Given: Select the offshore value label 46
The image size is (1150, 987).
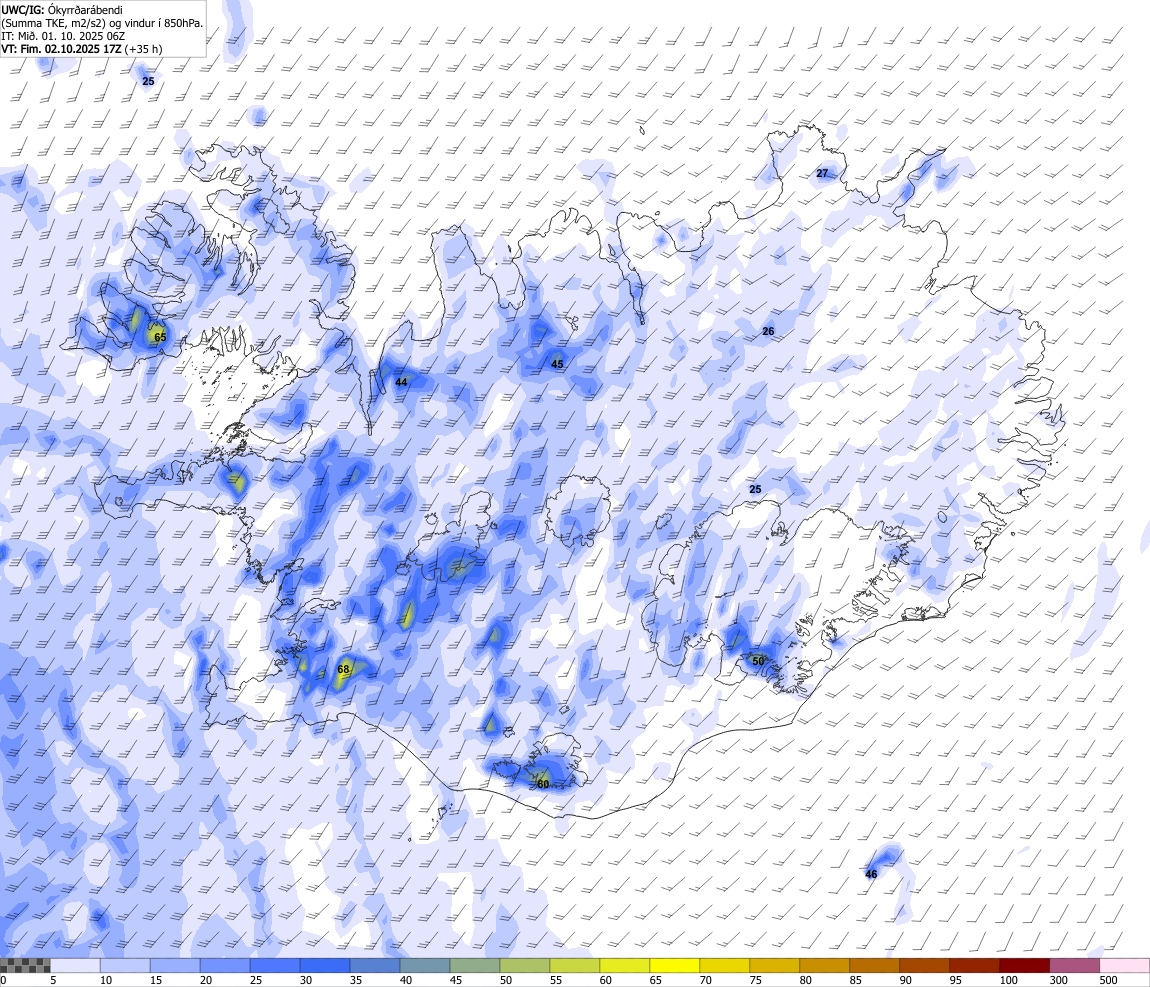Looking at the screenshot, I should 871,874.
